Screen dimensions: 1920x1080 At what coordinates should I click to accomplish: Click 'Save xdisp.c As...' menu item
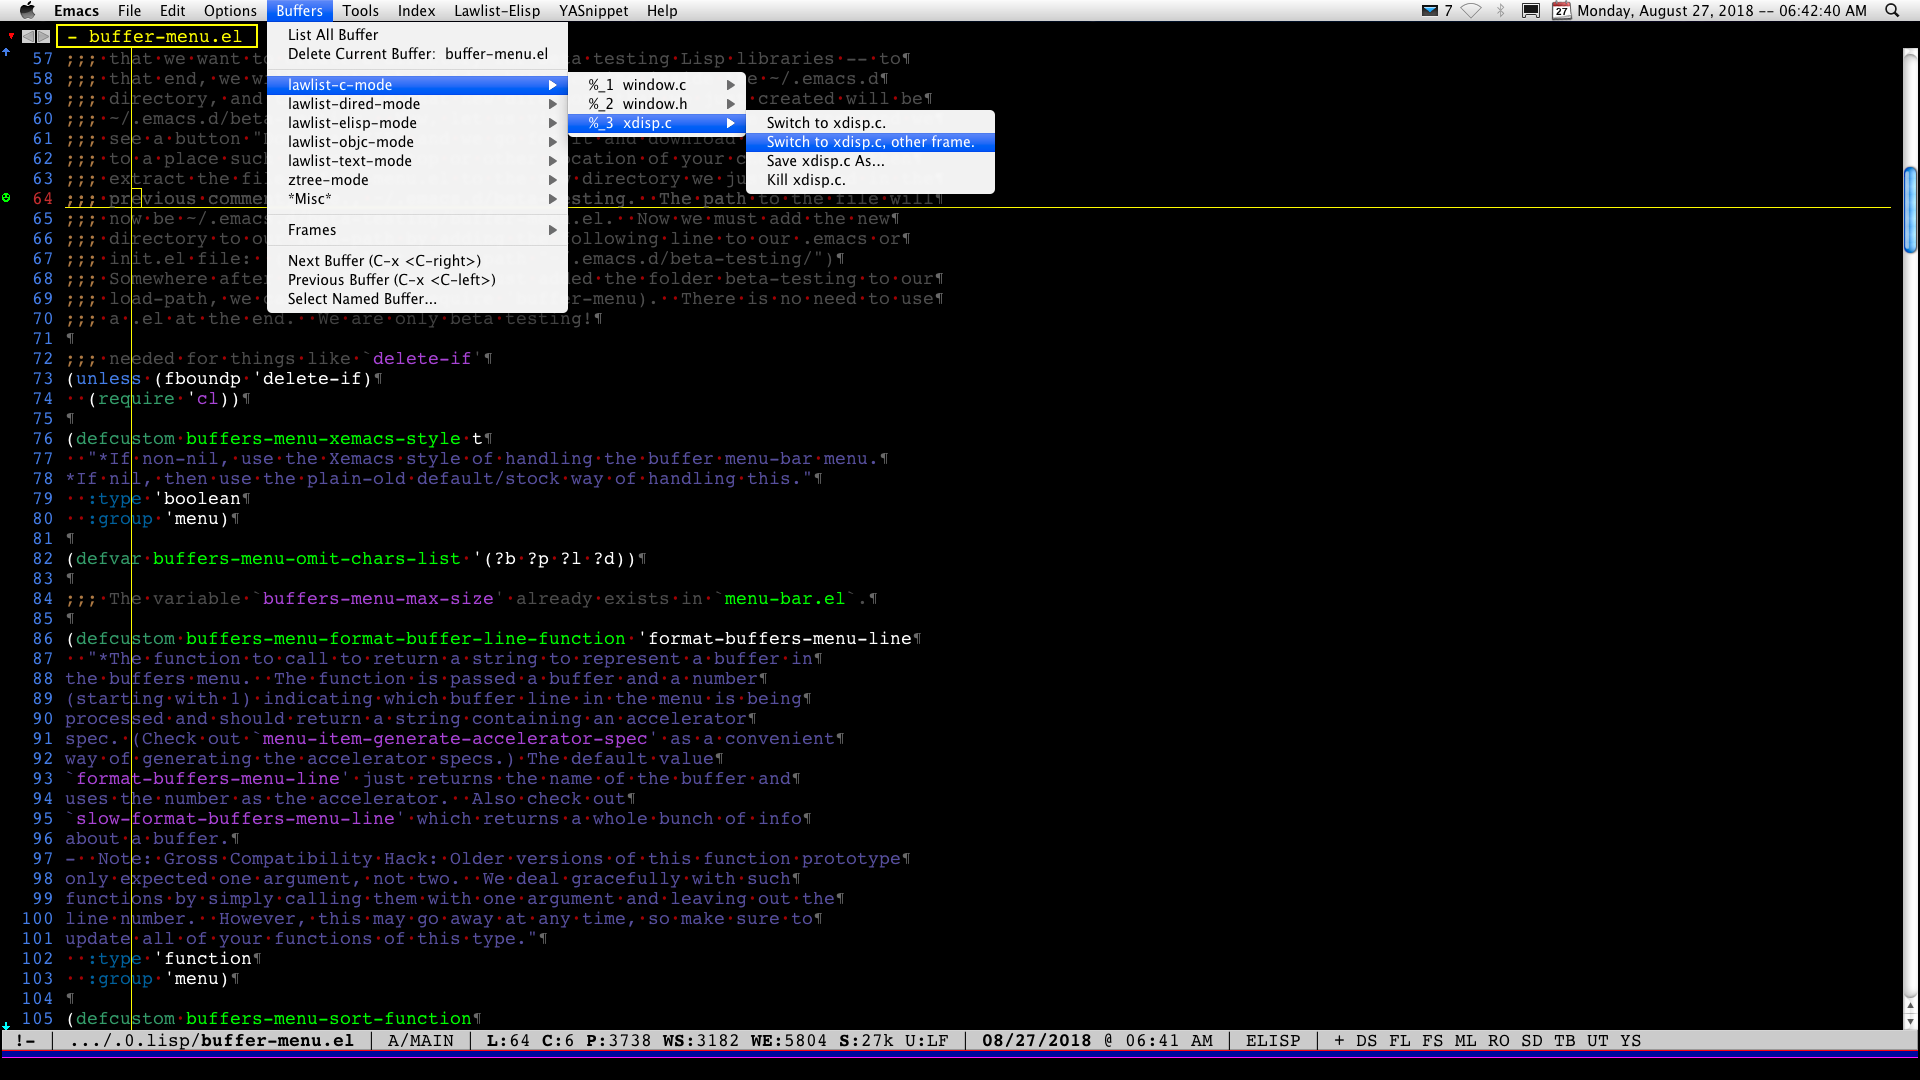click(x=827, y=160)
